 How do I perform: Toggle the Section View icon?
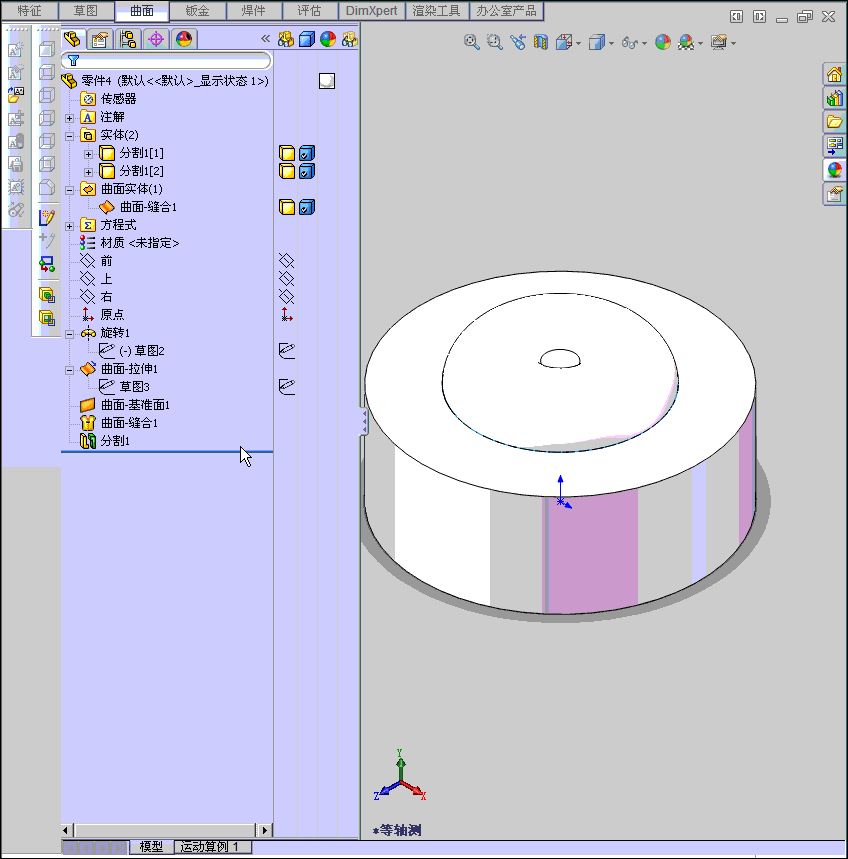[x=541, y=42]
